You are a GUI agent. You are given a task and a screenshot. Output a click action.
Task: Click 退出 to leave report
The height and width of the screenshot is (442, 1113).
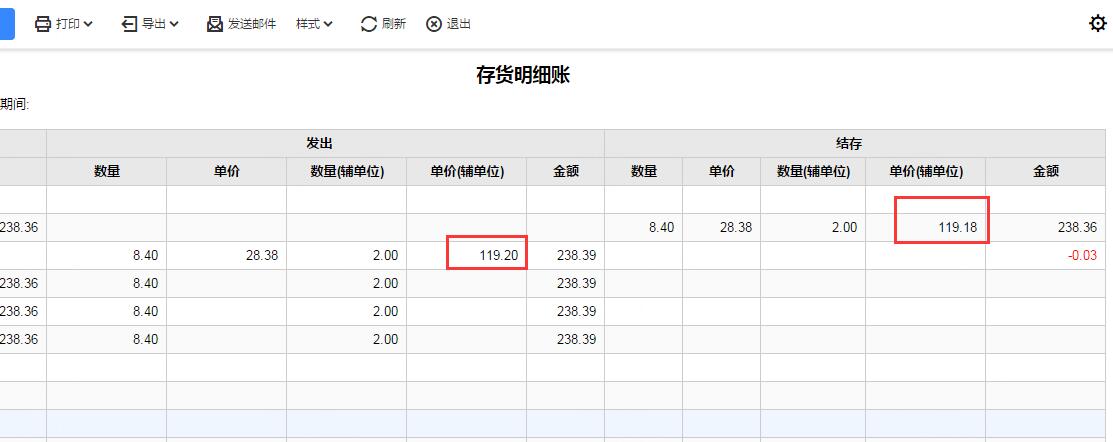[459, 24]
